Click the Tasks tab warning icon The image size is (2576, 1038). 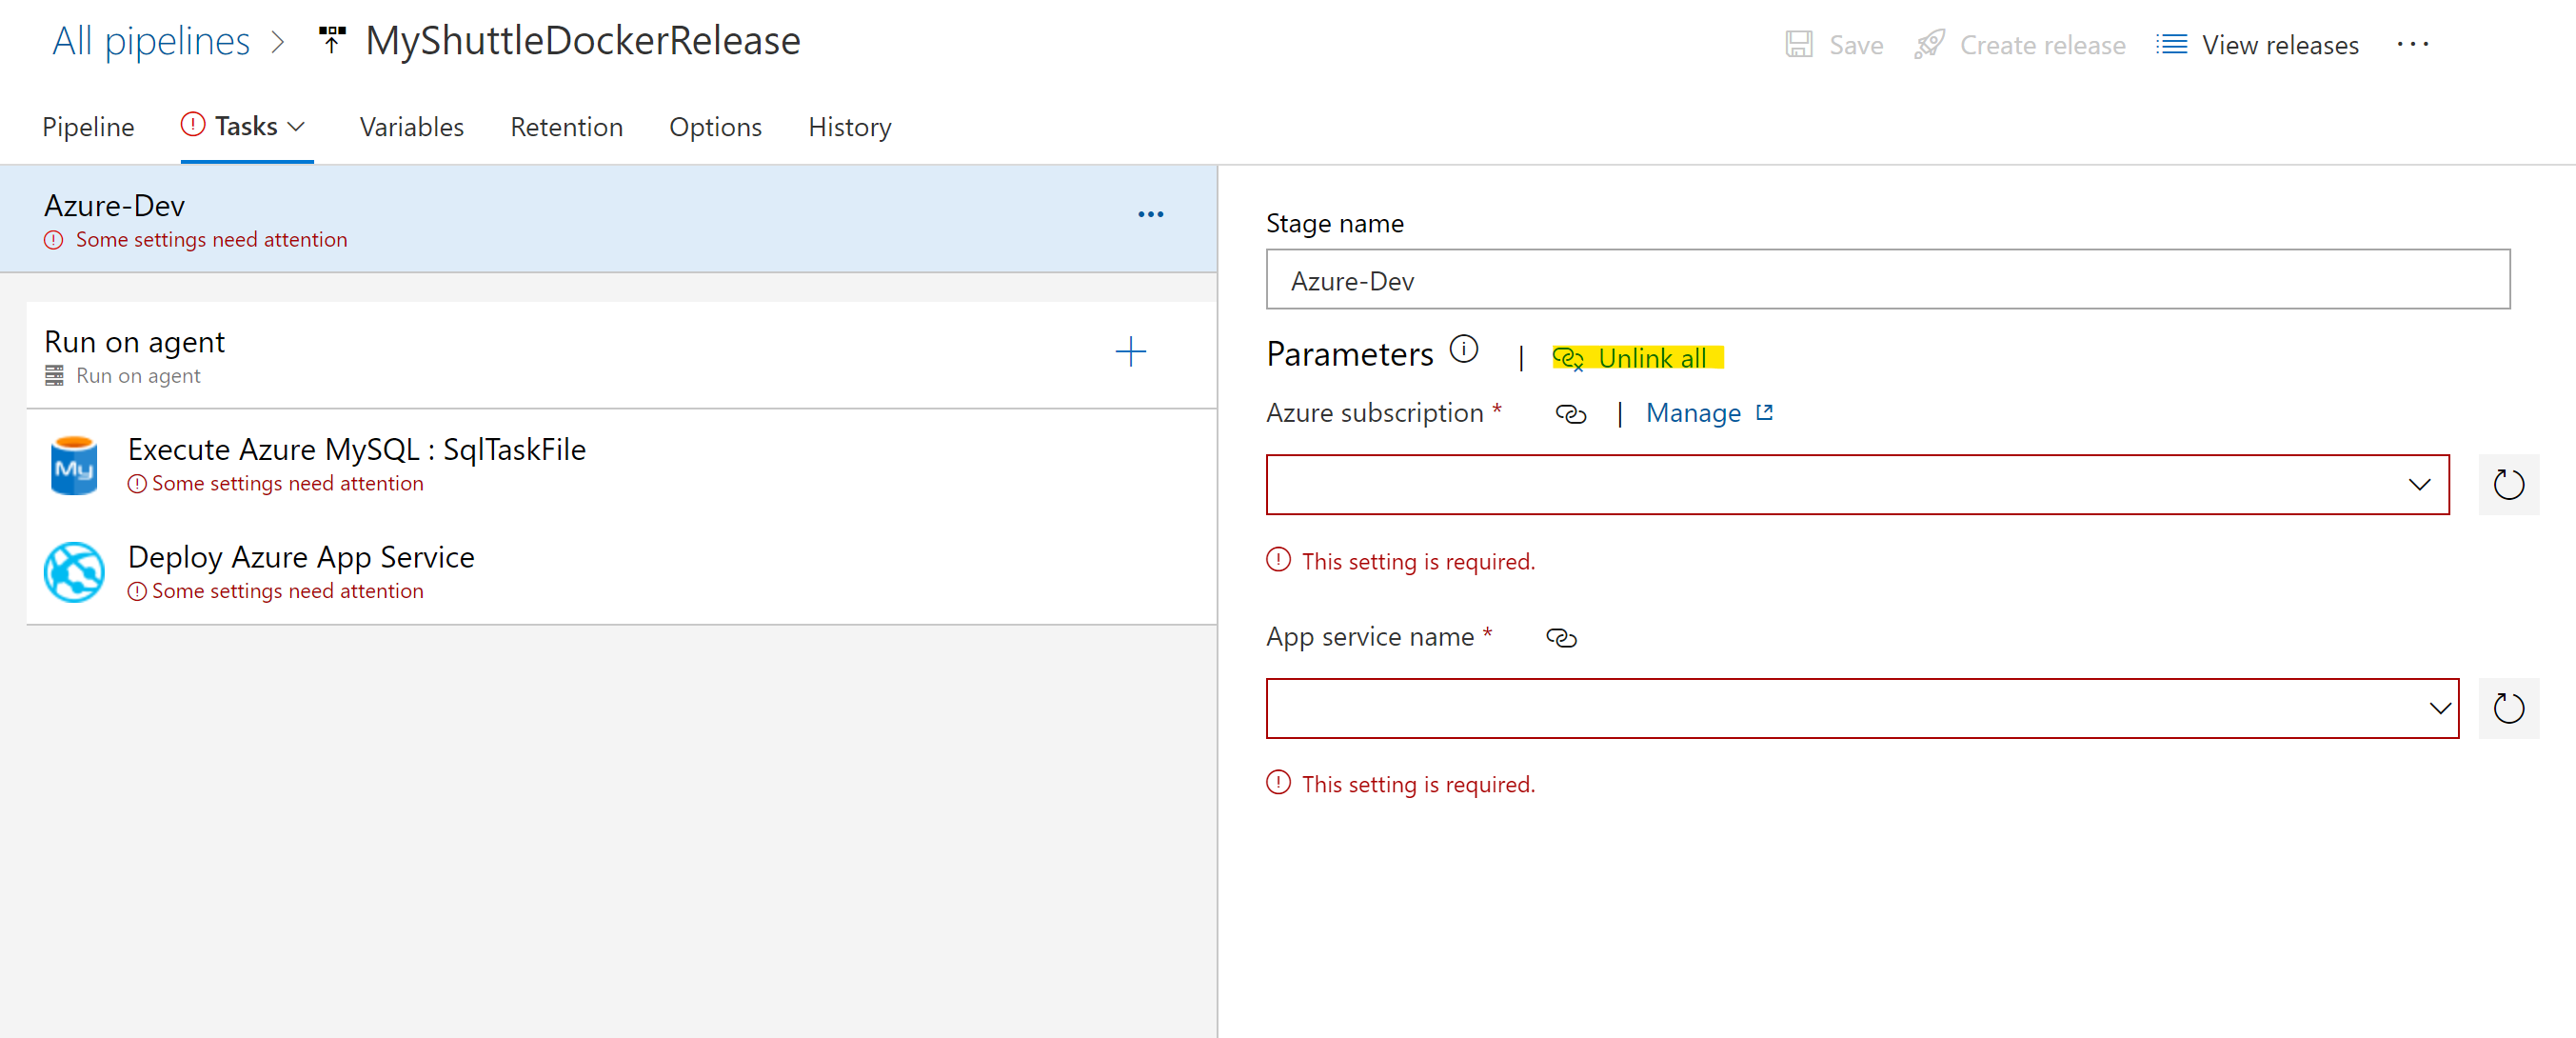point(193,125)
